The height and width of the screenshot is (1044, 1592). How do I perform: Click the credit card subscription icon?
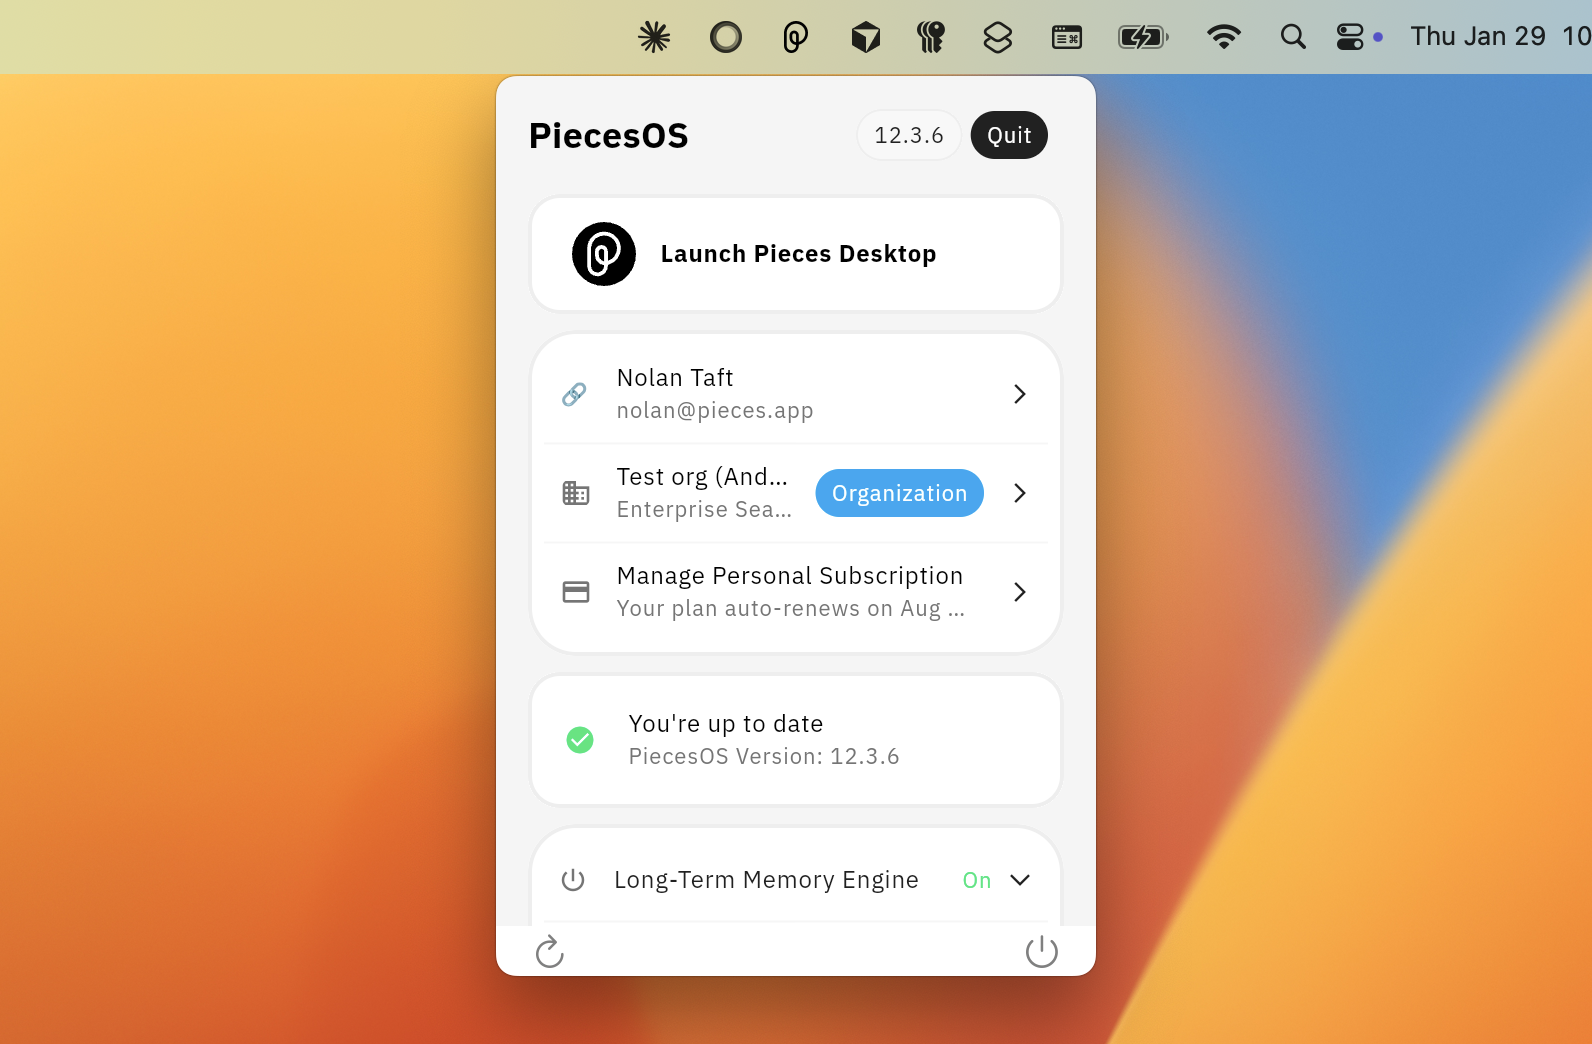point(576,592)
